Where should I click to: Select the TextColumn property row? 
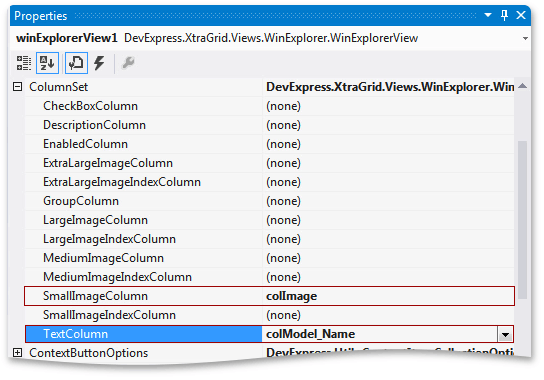tap(269, 334)
